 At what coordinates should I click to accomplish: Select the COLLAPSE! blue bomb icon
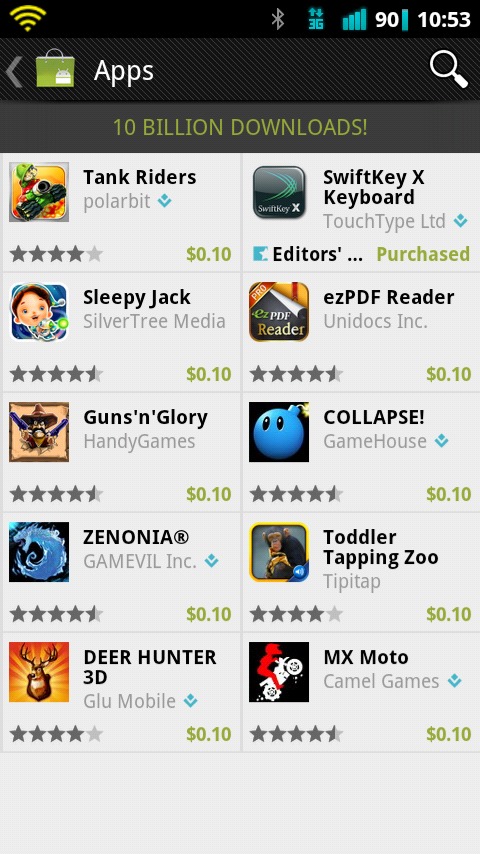[x=279, y=432]
